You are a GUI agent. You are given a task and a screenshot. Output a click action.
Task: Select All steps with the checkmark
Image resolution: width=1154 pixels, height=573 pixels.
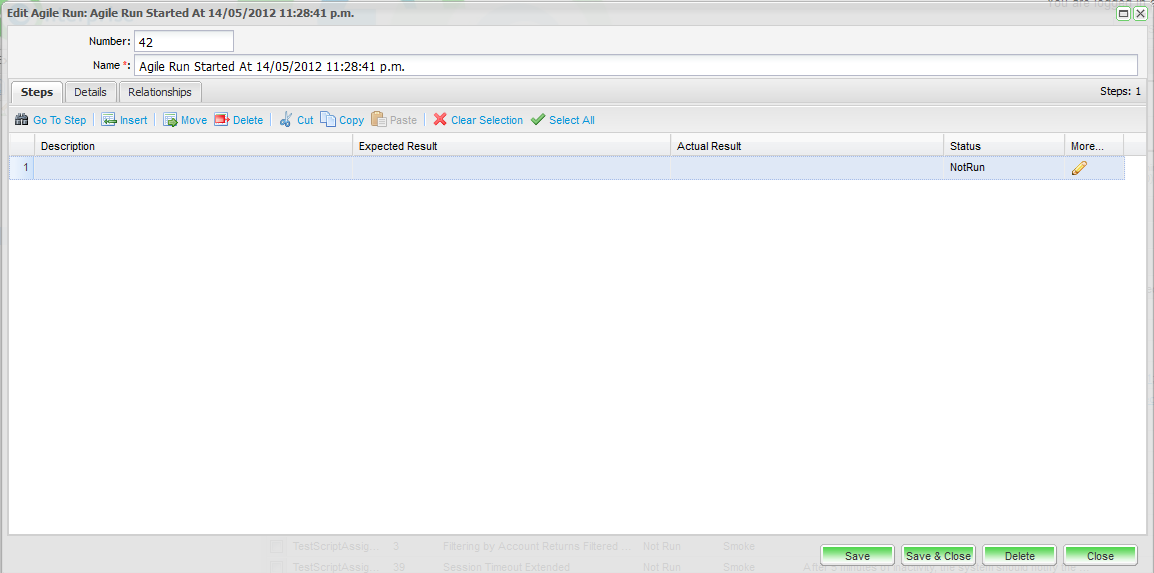click(x=538, y=120)
